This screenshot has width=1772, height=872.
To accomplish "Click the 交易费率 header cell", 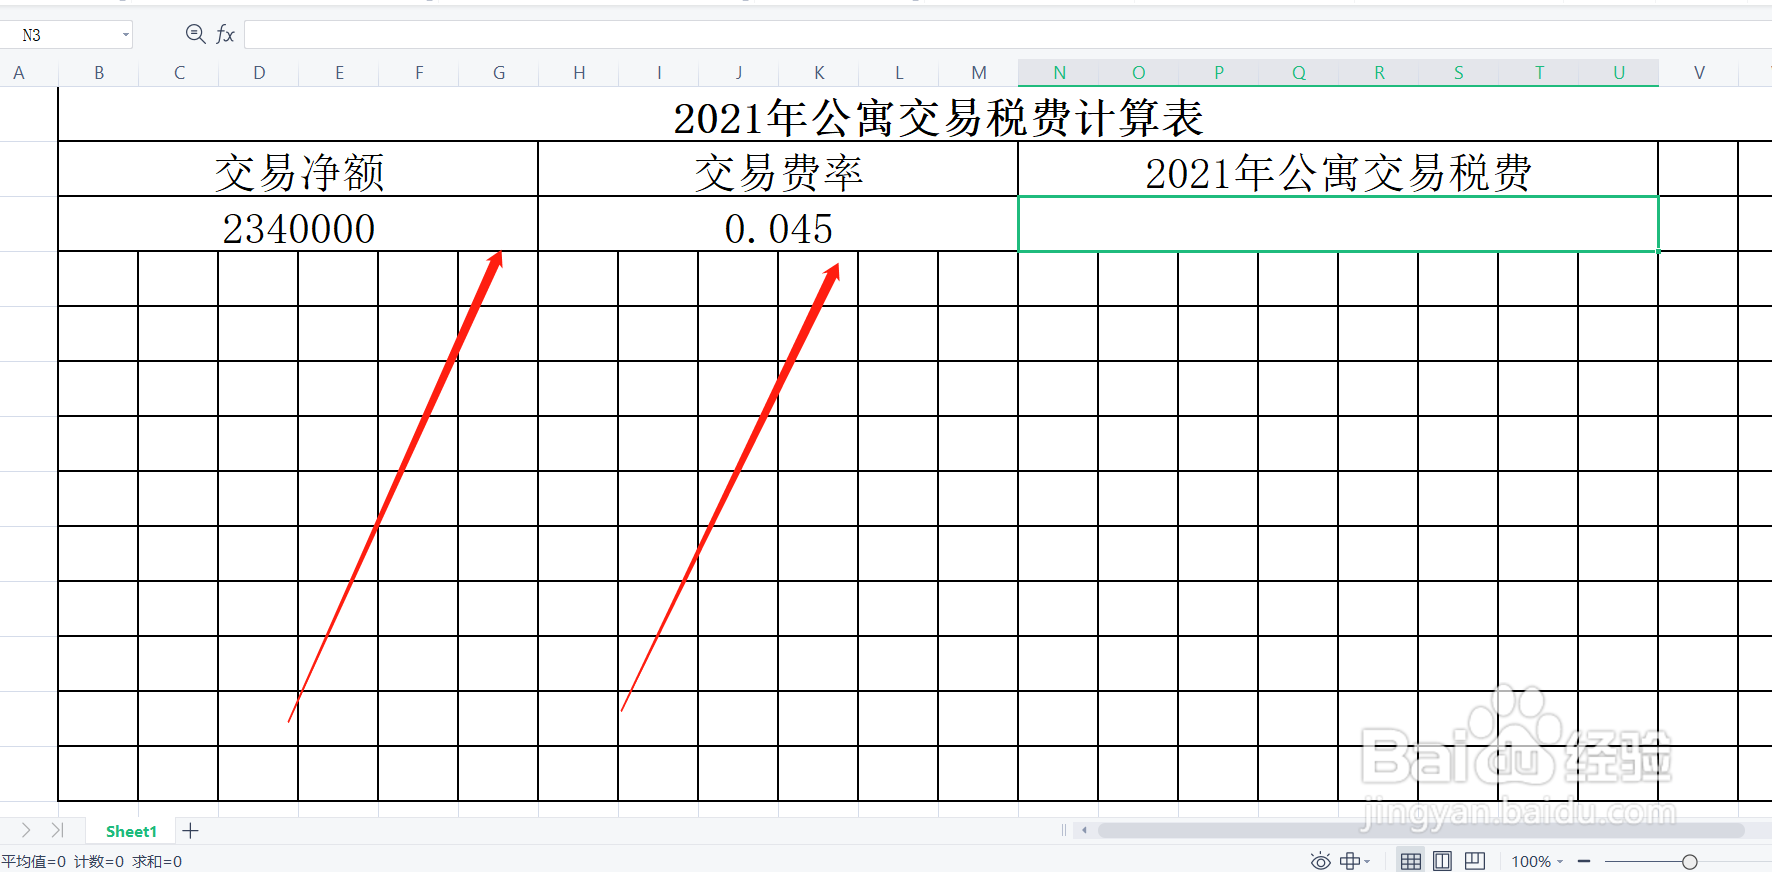I will click(778, 170).
